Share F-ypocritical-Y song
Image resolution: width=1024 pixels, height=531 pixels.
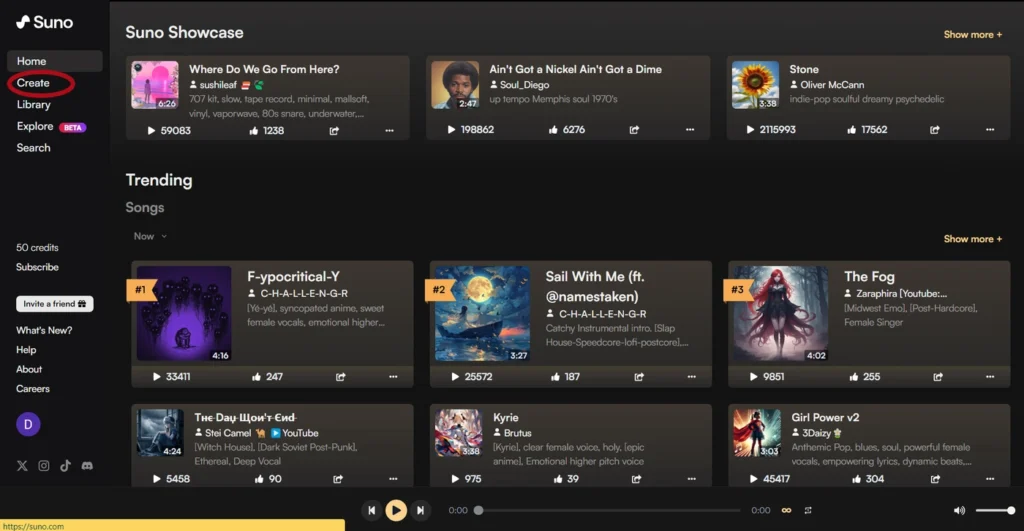tap(341, 377)
